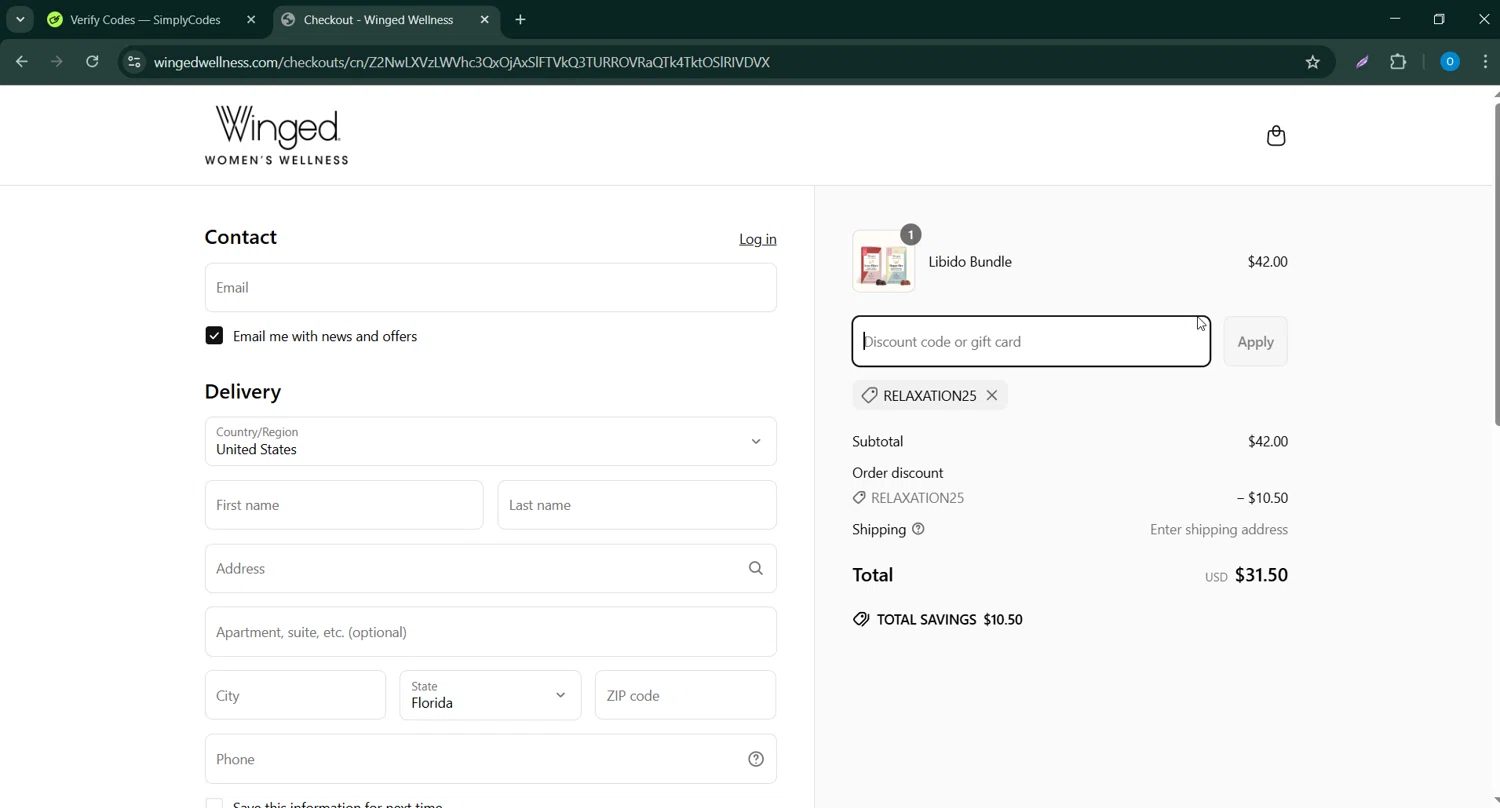View site information icon in address bar

coord(134,62)
